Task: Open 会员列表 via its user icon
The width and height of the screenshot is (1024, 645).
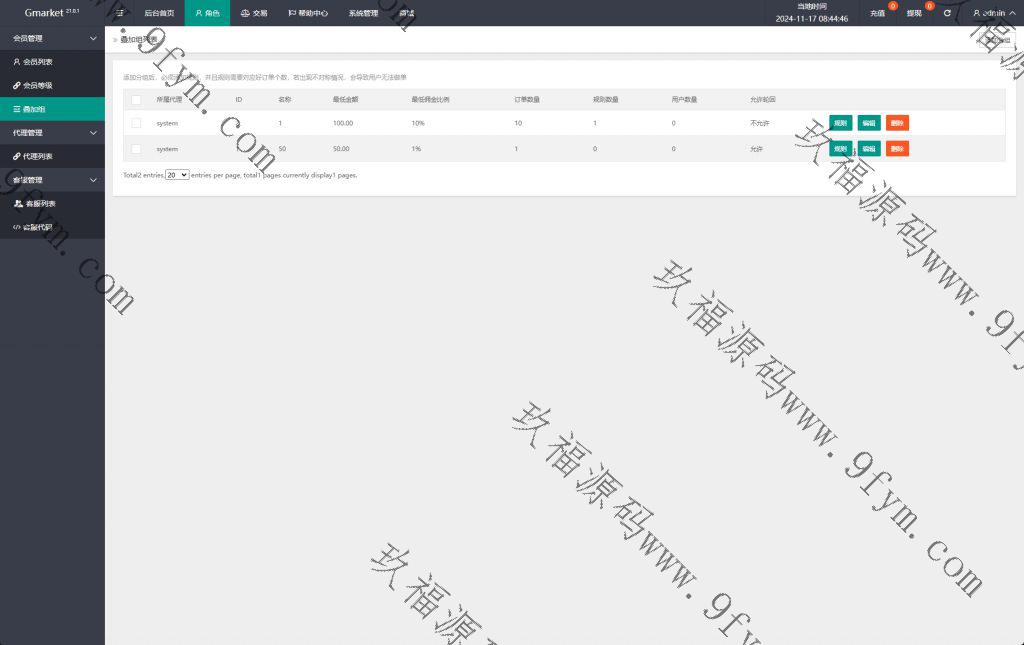Action: pos(16,62)
